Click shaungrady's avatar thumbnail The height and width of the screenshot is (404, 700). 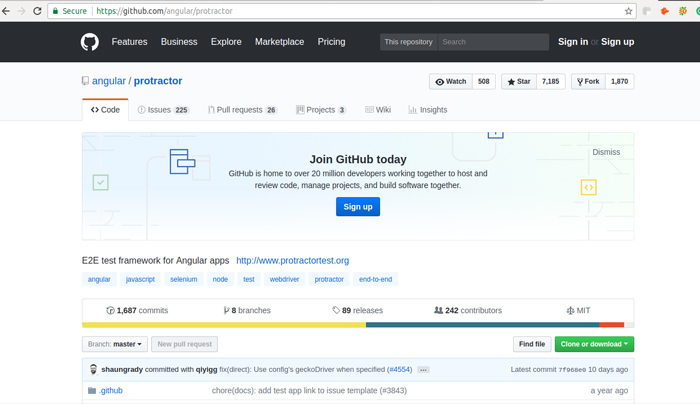(93, 369)
